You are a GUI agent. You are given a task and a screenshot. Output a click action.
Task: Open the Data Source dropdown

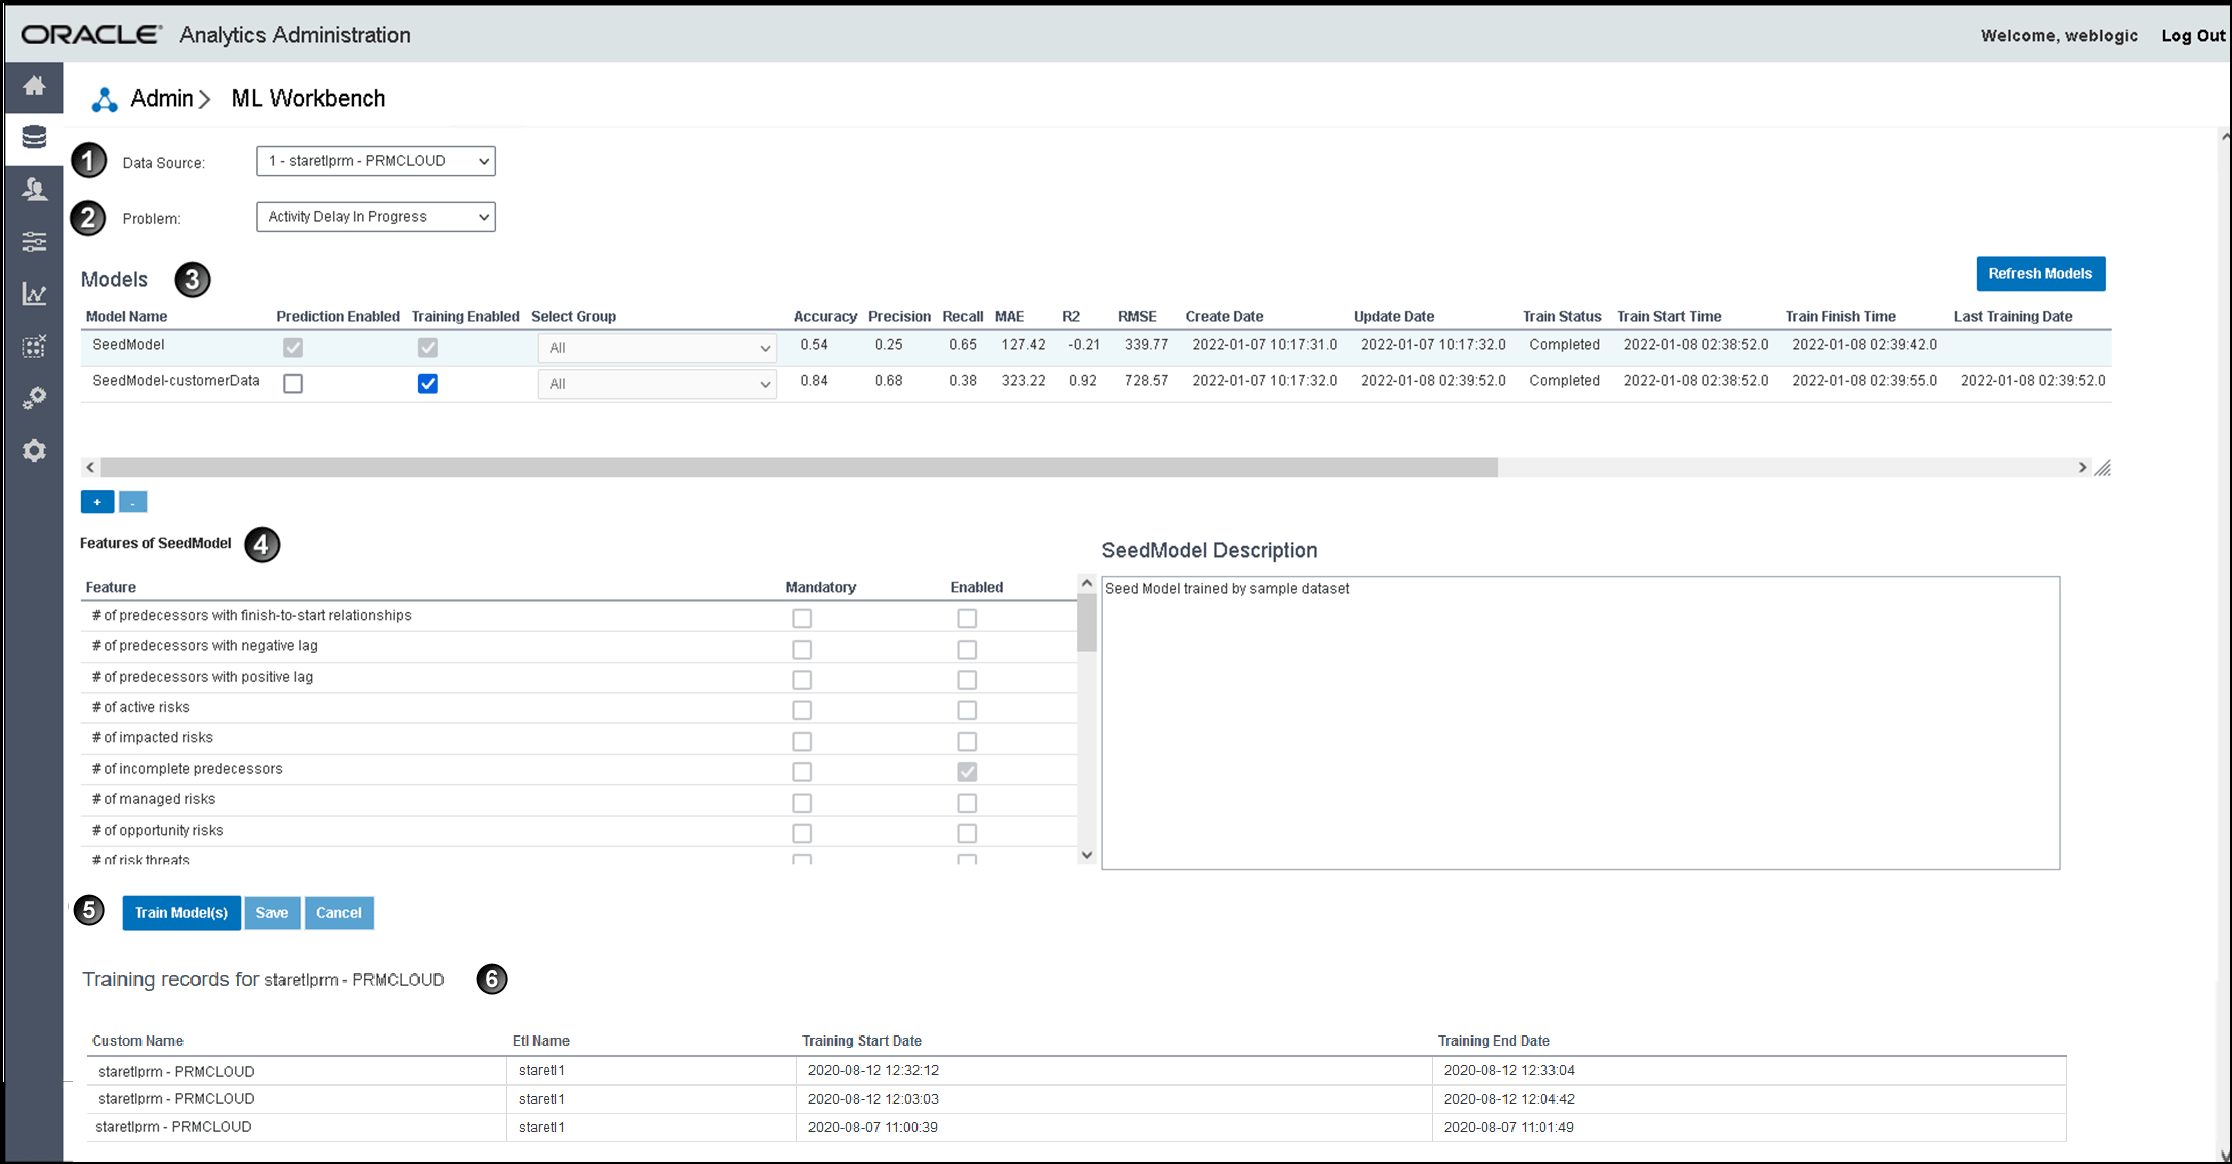click(376, 161)
